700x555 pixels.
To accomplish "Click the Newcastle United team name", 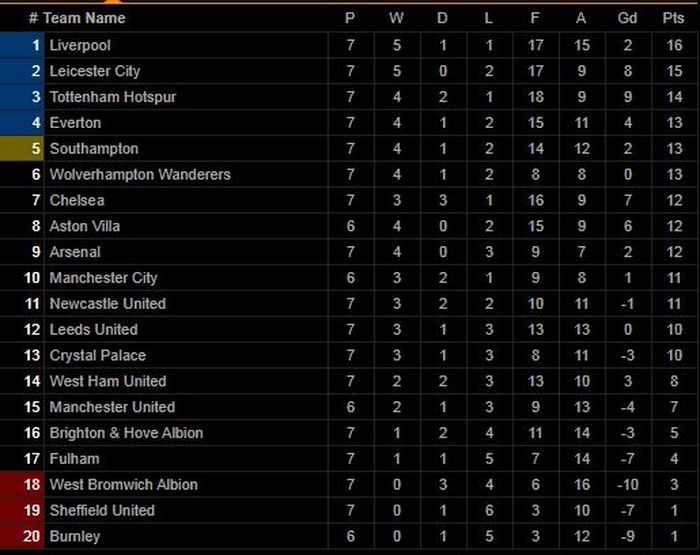I will tap(108, 304).
